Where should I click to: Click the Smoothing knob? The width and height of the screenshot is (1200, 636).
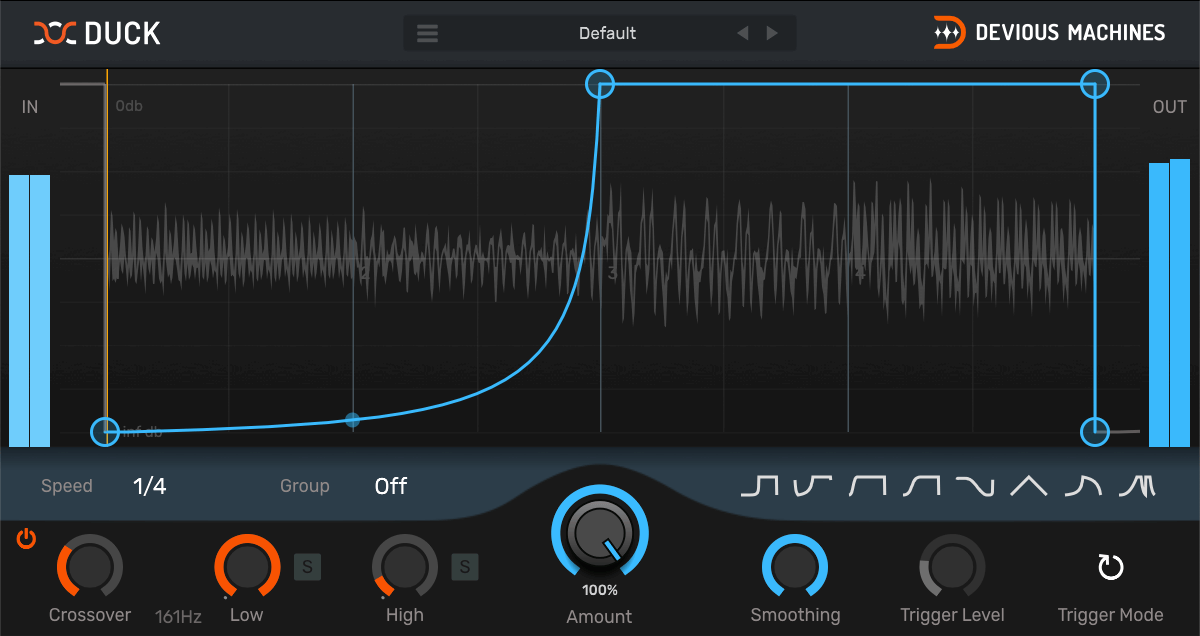click(x=795, y=567)
